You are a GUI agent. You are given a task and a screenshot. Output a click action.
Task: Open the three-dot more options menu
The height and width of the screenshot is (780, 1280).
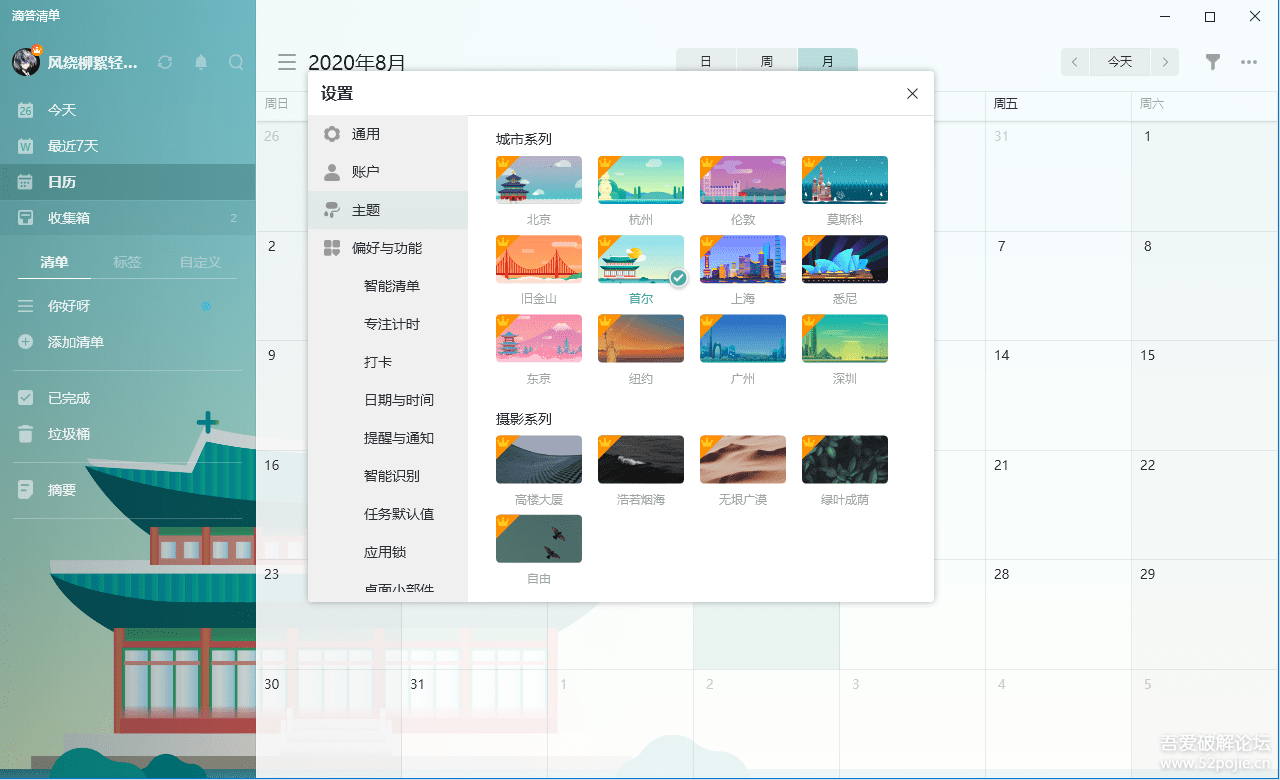click(1249, 62)
